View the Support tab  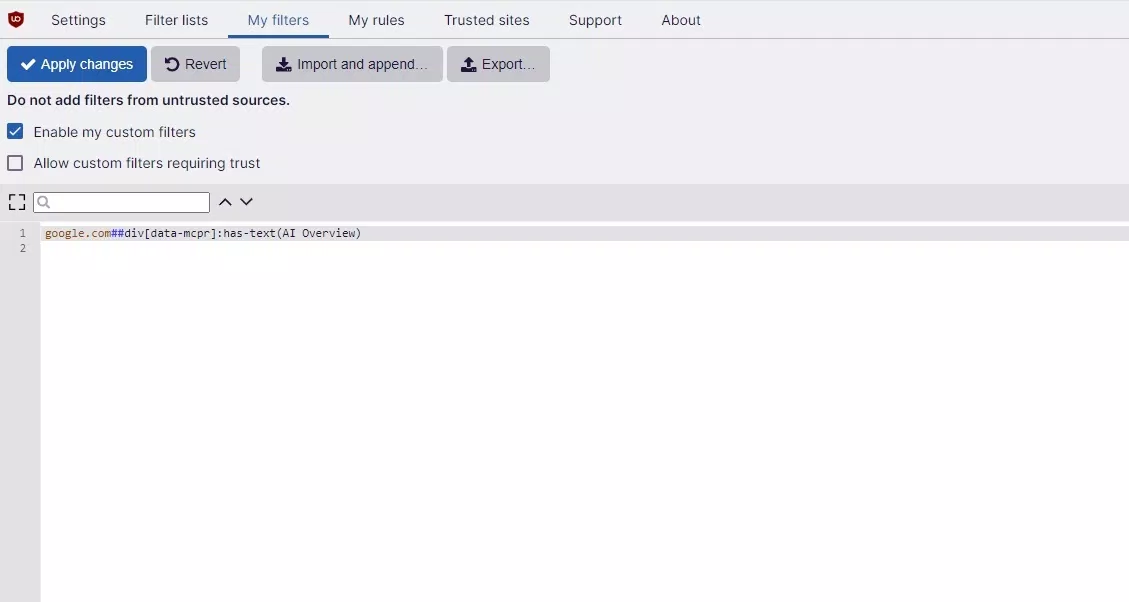595,20
